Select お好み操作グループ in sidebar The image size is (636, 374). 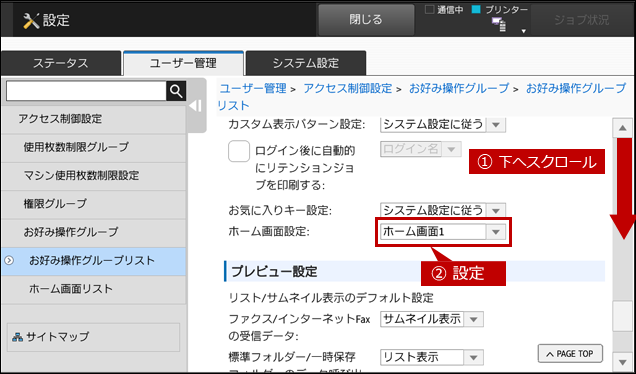[94, 232]
